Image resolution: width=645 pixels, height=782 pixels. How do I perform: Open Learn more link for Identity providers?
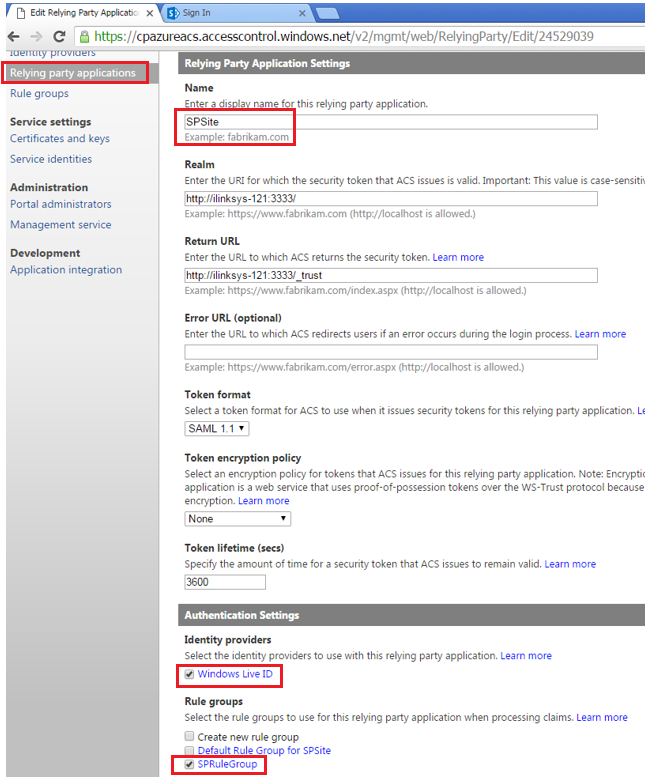click(x=526, y=656)
